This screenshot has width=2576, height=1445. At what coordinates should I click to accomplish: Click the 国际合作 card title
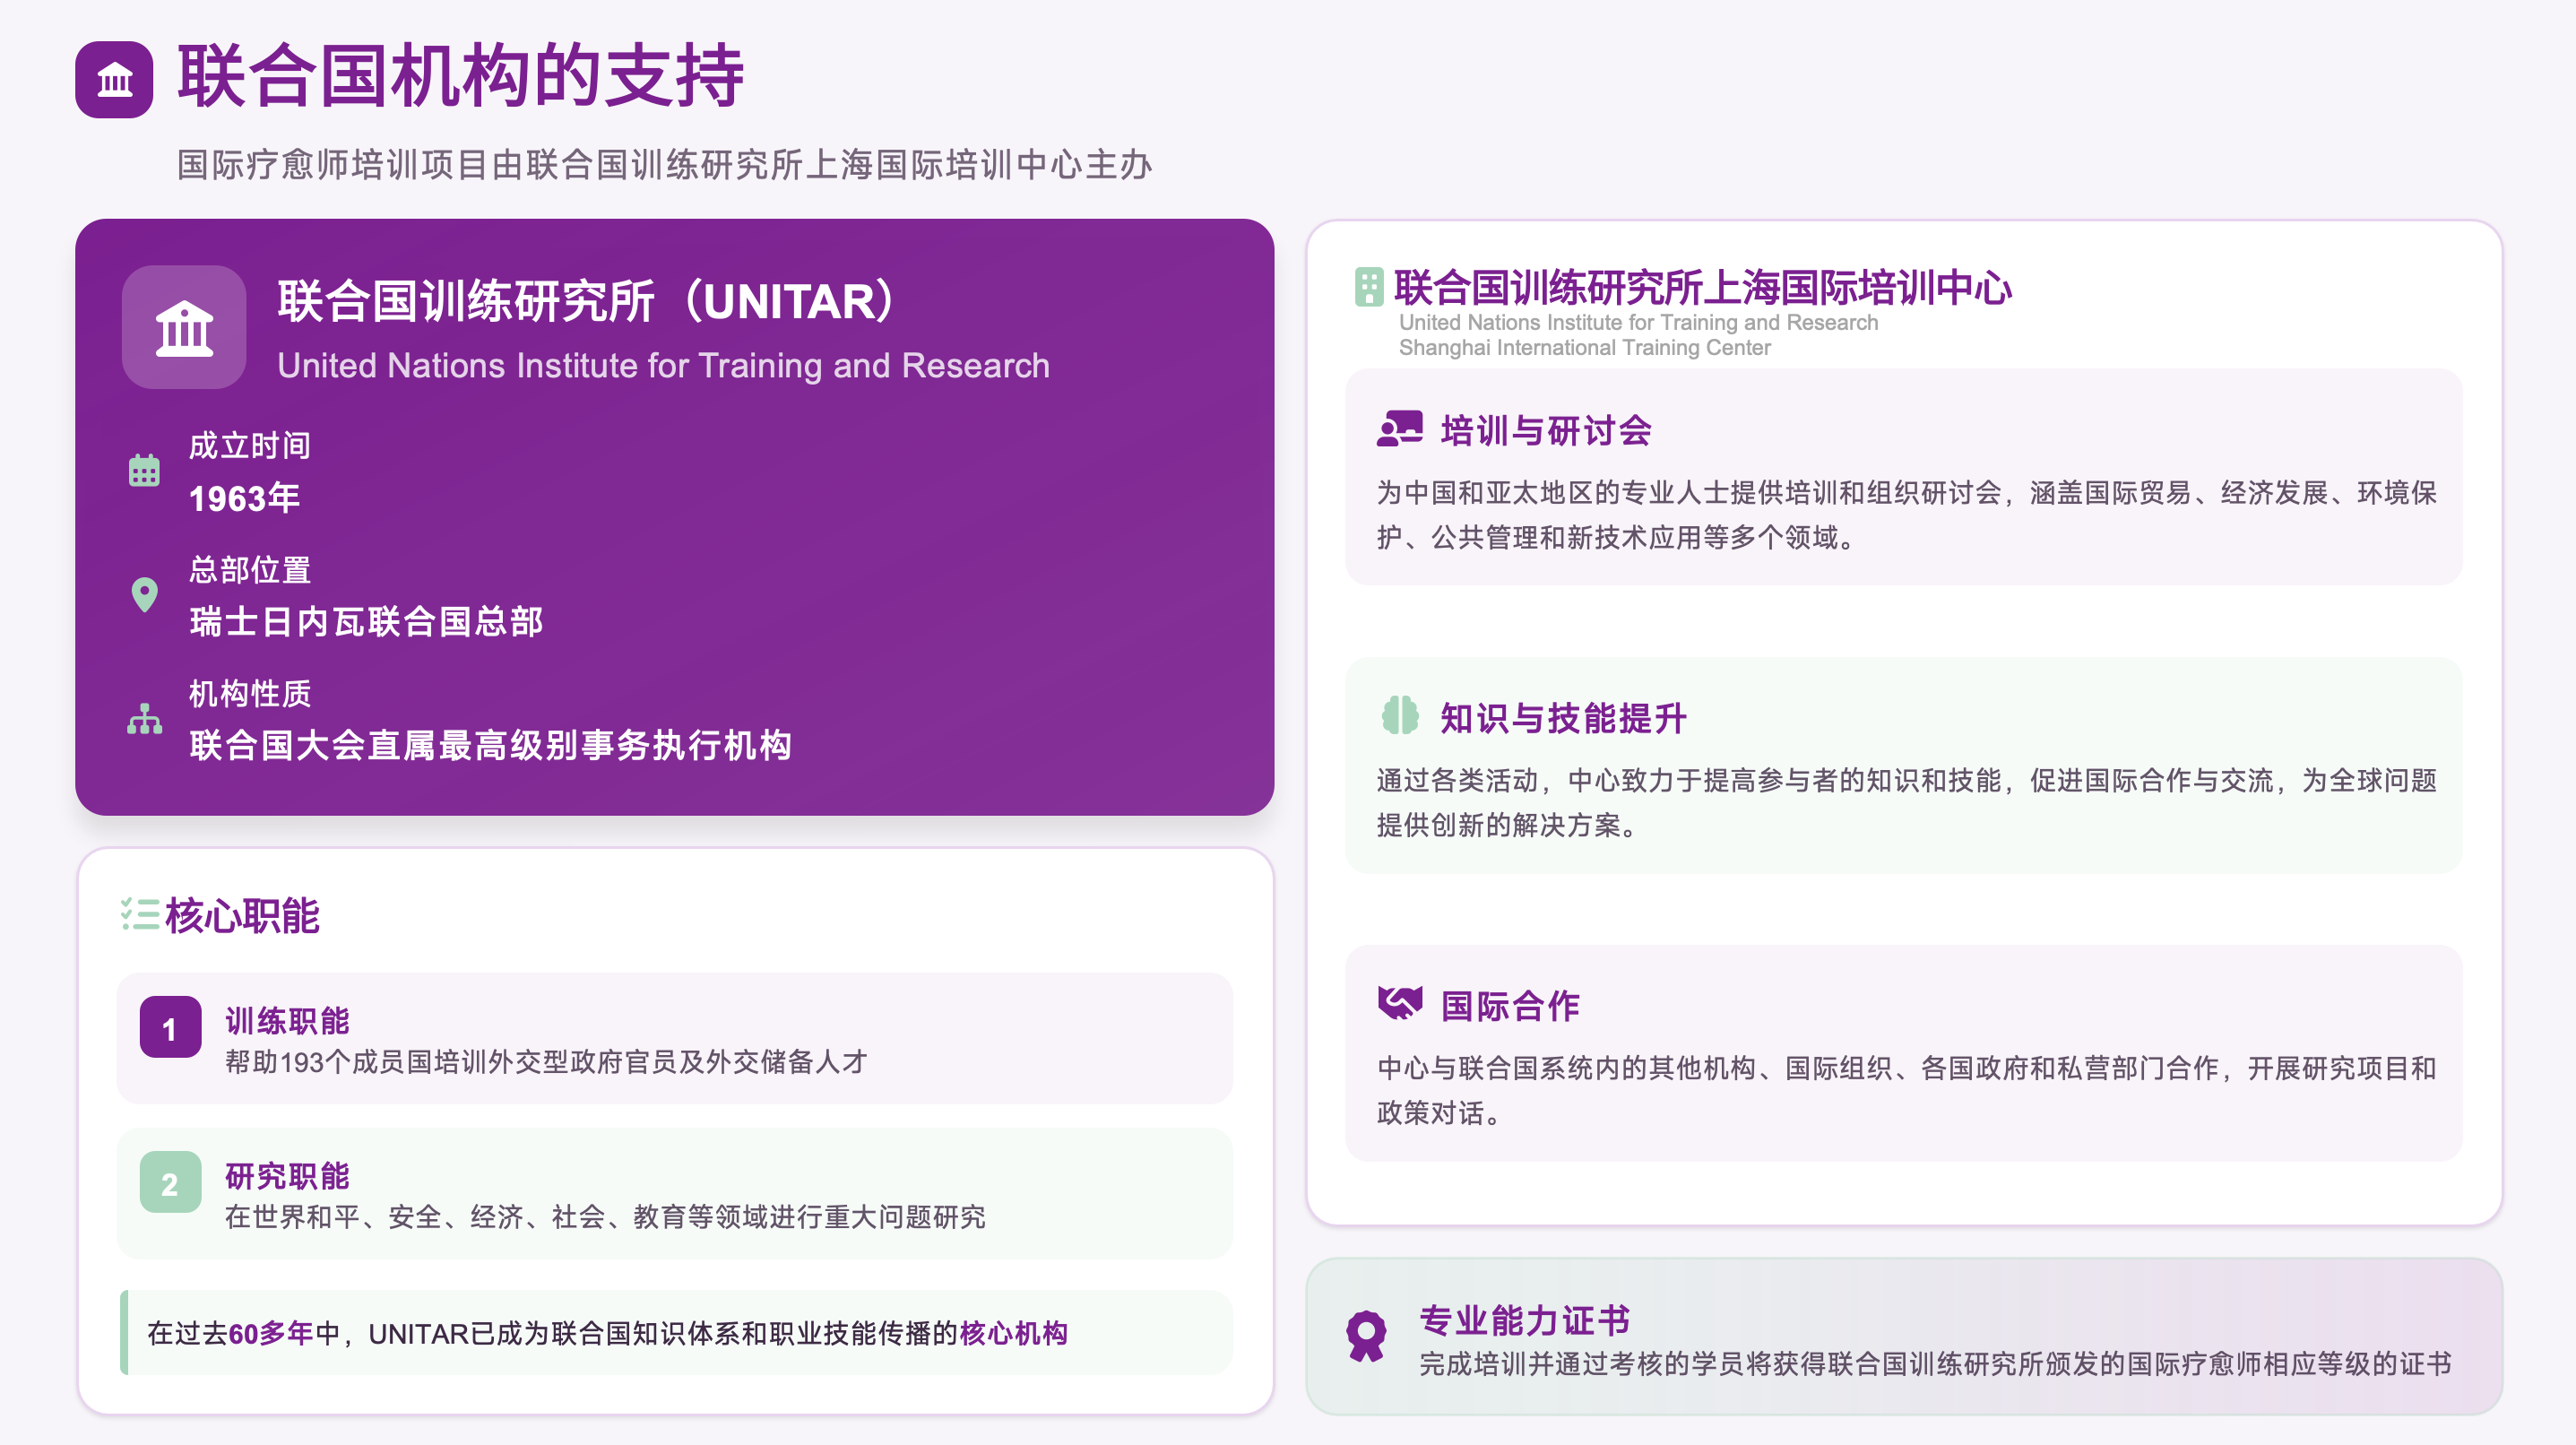pyautogui.click(x=1510, y=1005)
